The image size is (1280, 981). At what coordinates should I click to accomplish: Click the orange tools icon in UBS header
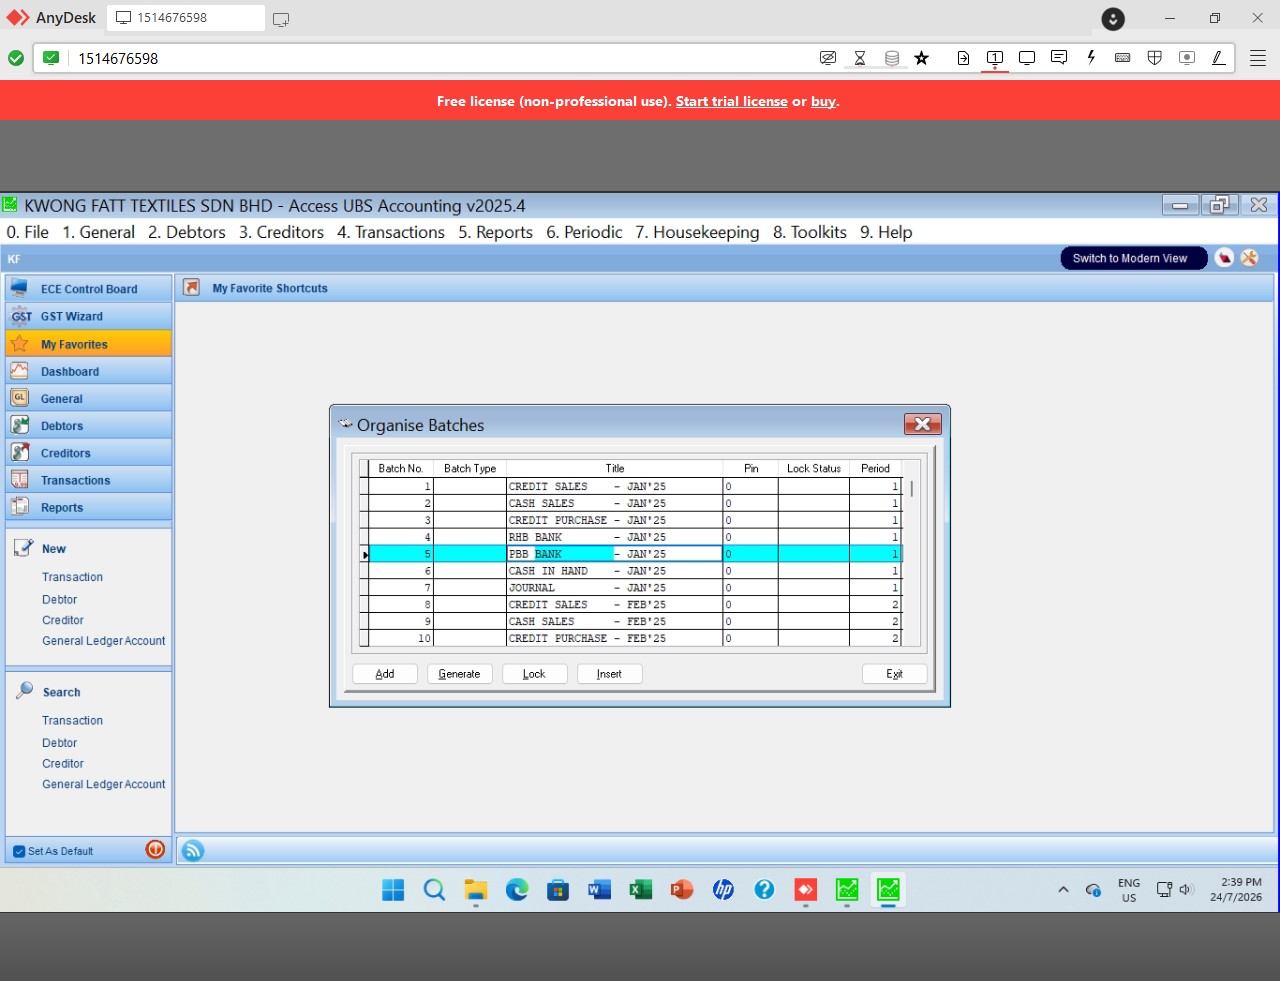1250,258
